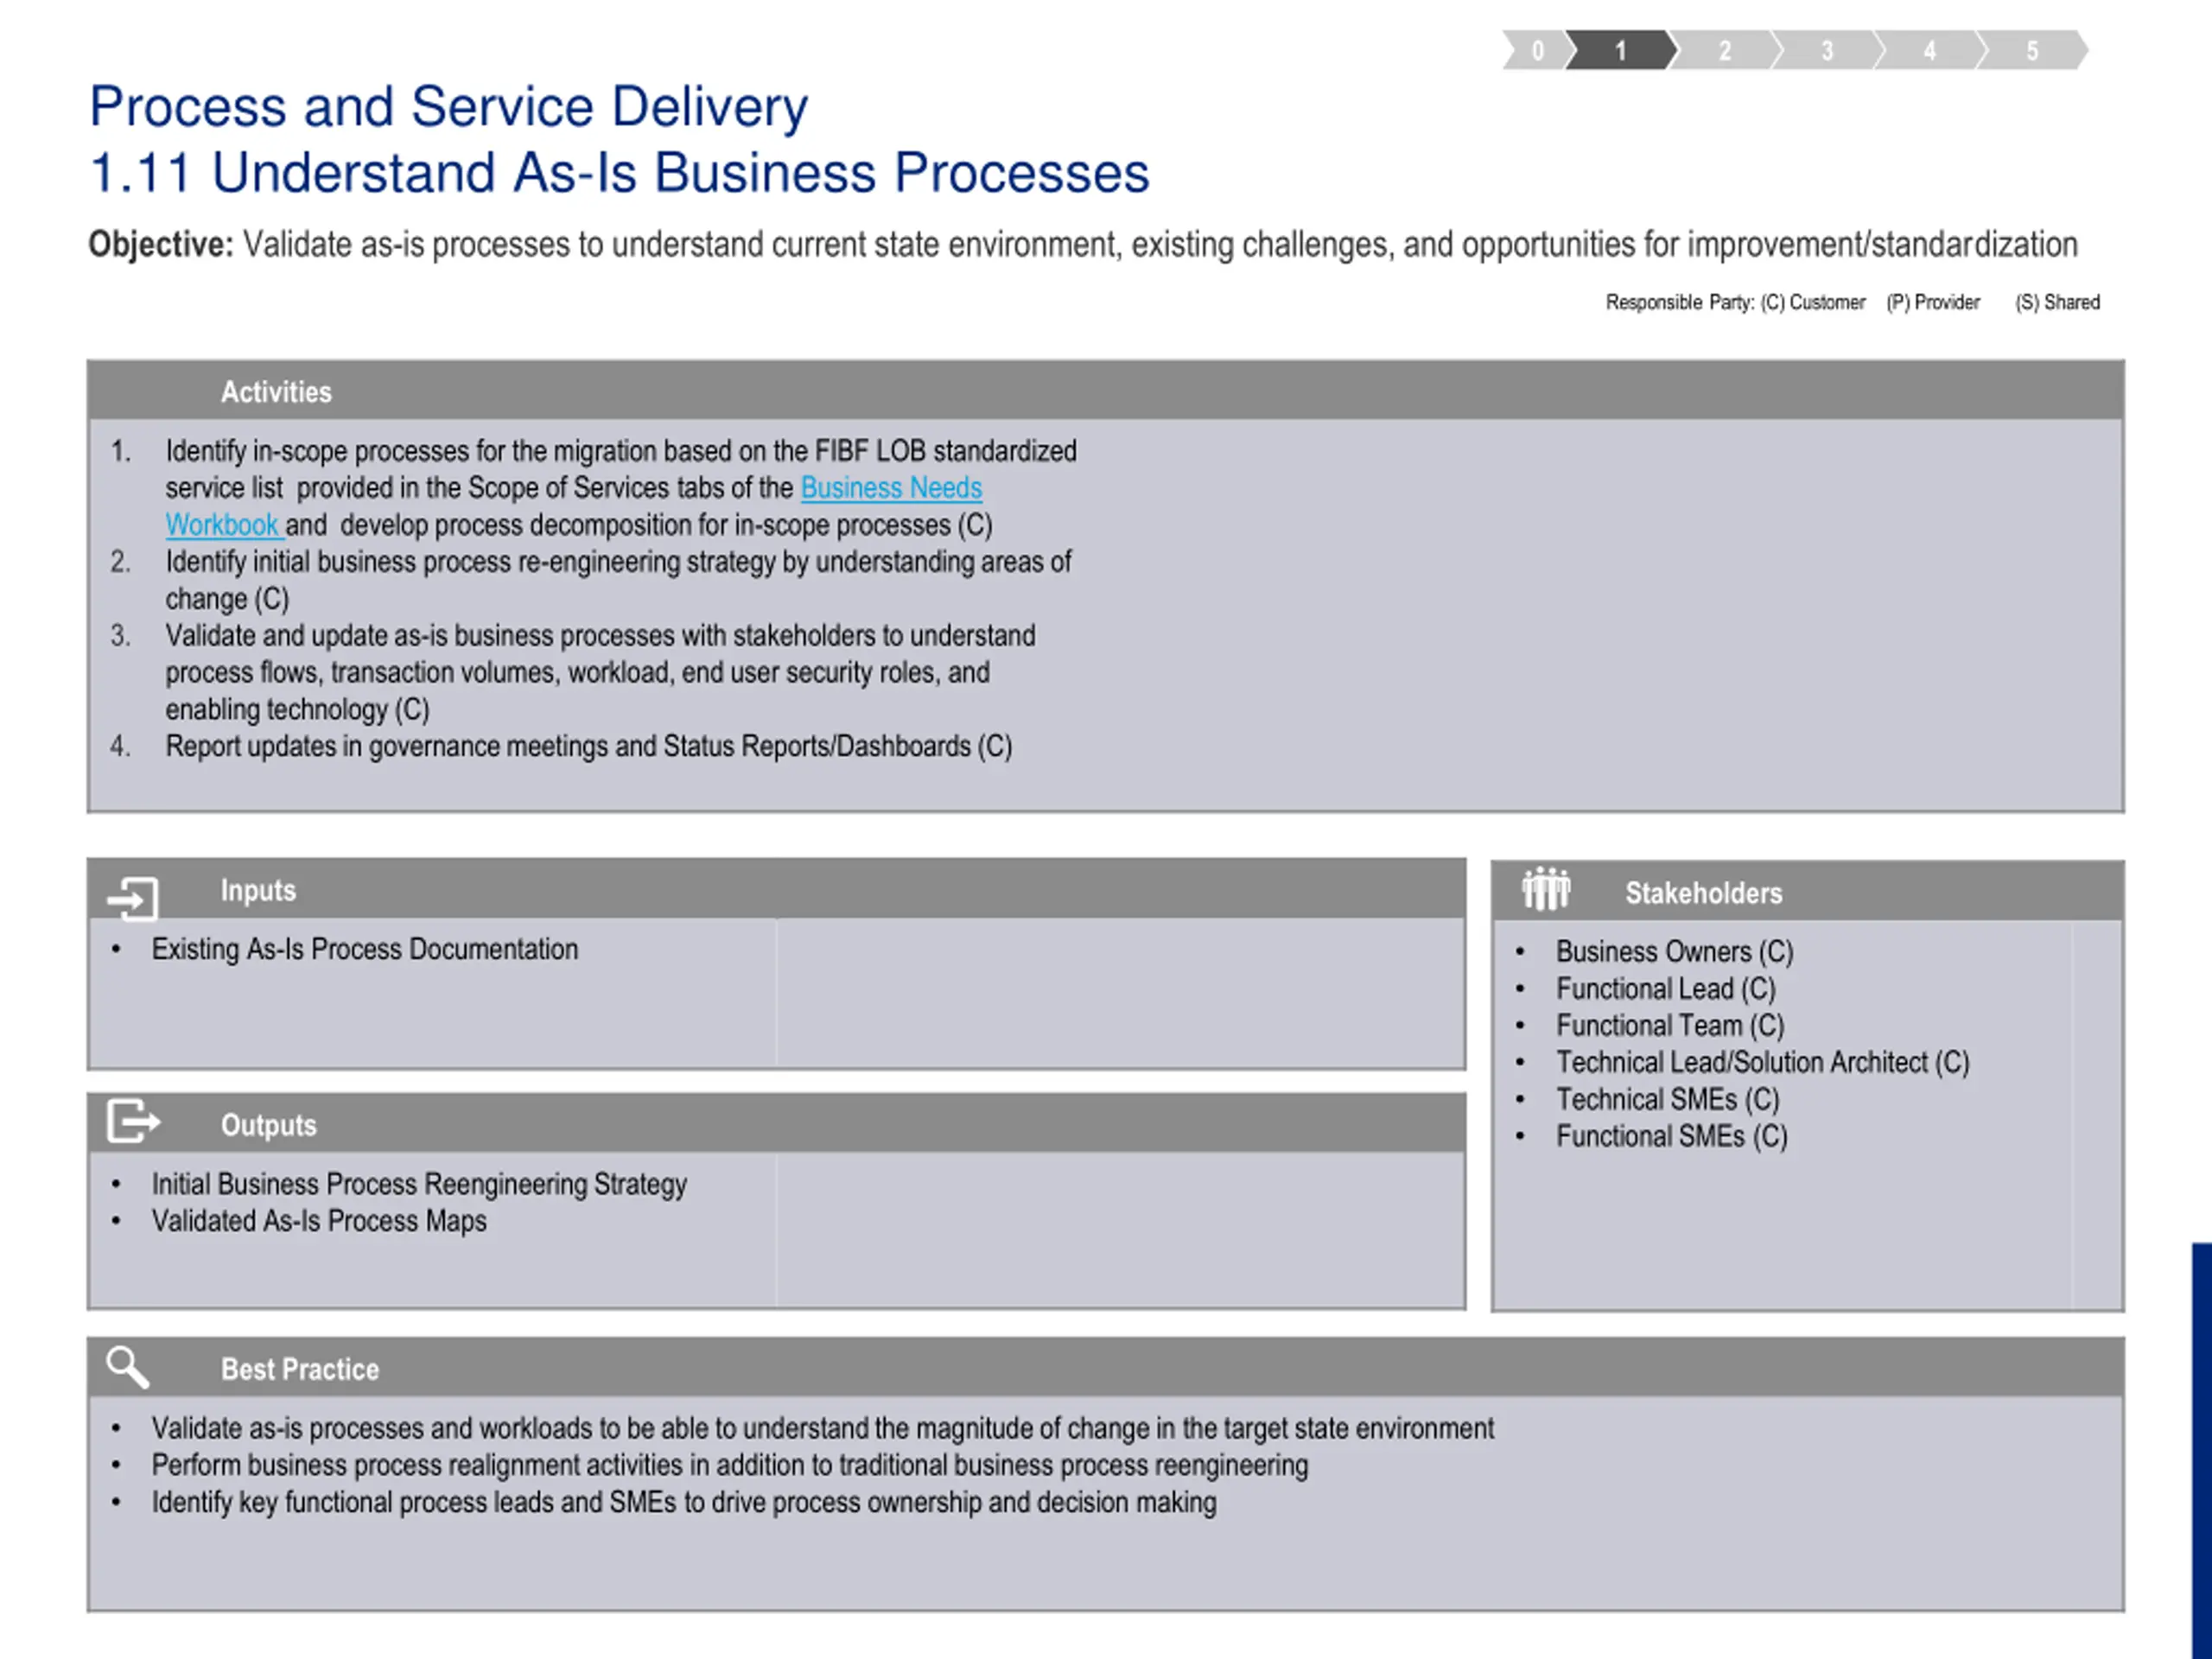The height and width of the screenshot is (1659, 2212).
Task: Select the highlighted phase 1 chevron
Action: point(1621,50)
